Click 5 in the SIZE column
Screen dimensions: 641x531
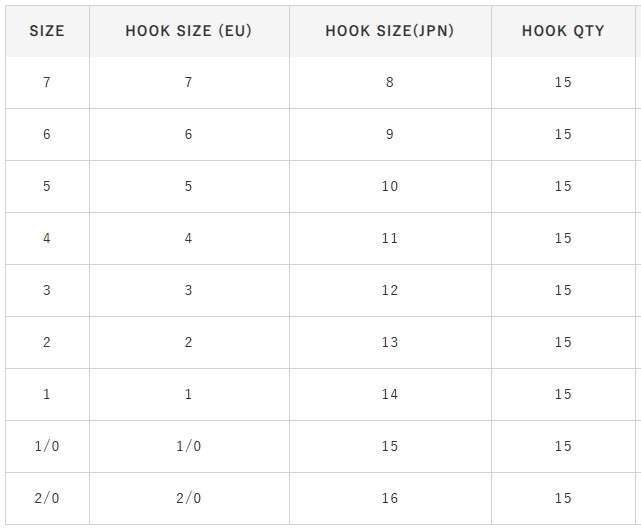click(x=47, y=186)
